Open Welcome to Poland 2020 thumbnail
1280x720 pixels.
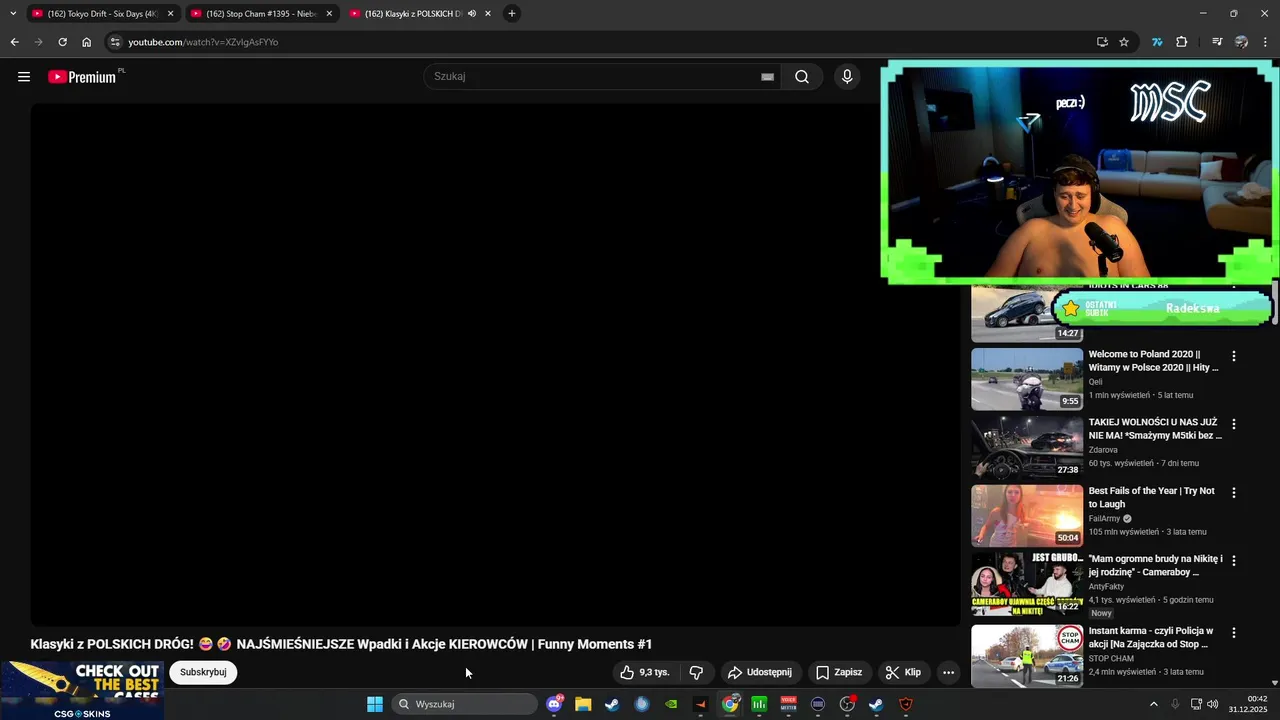click(x=1027, y=379)
